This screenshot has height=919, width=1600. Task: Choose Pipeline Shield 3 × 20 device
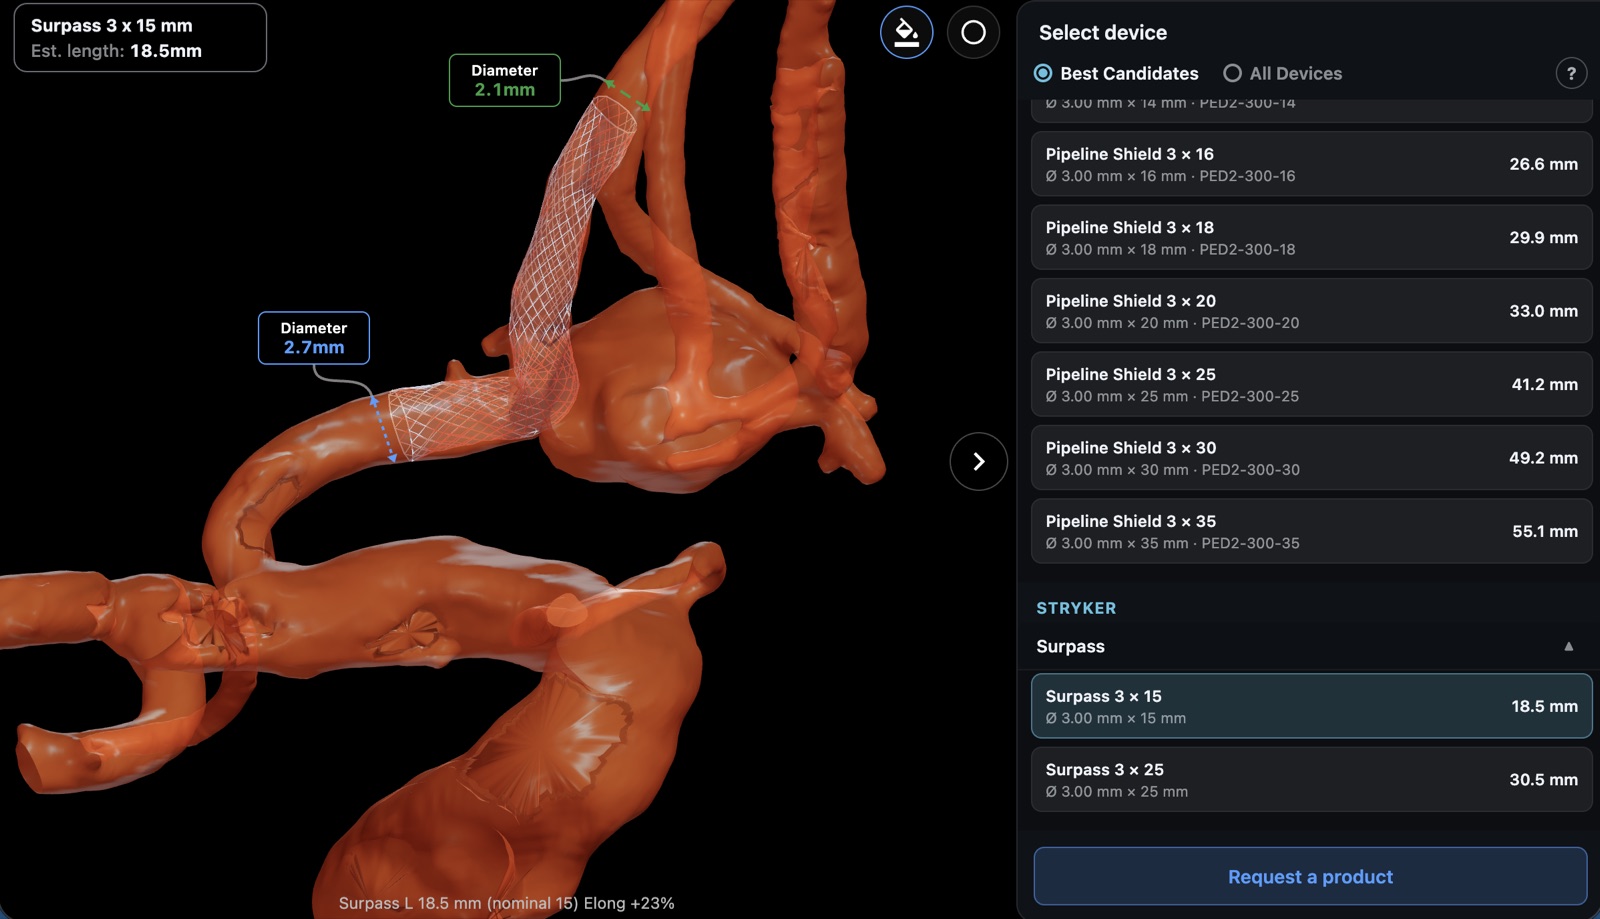[x=1311, y=311]
